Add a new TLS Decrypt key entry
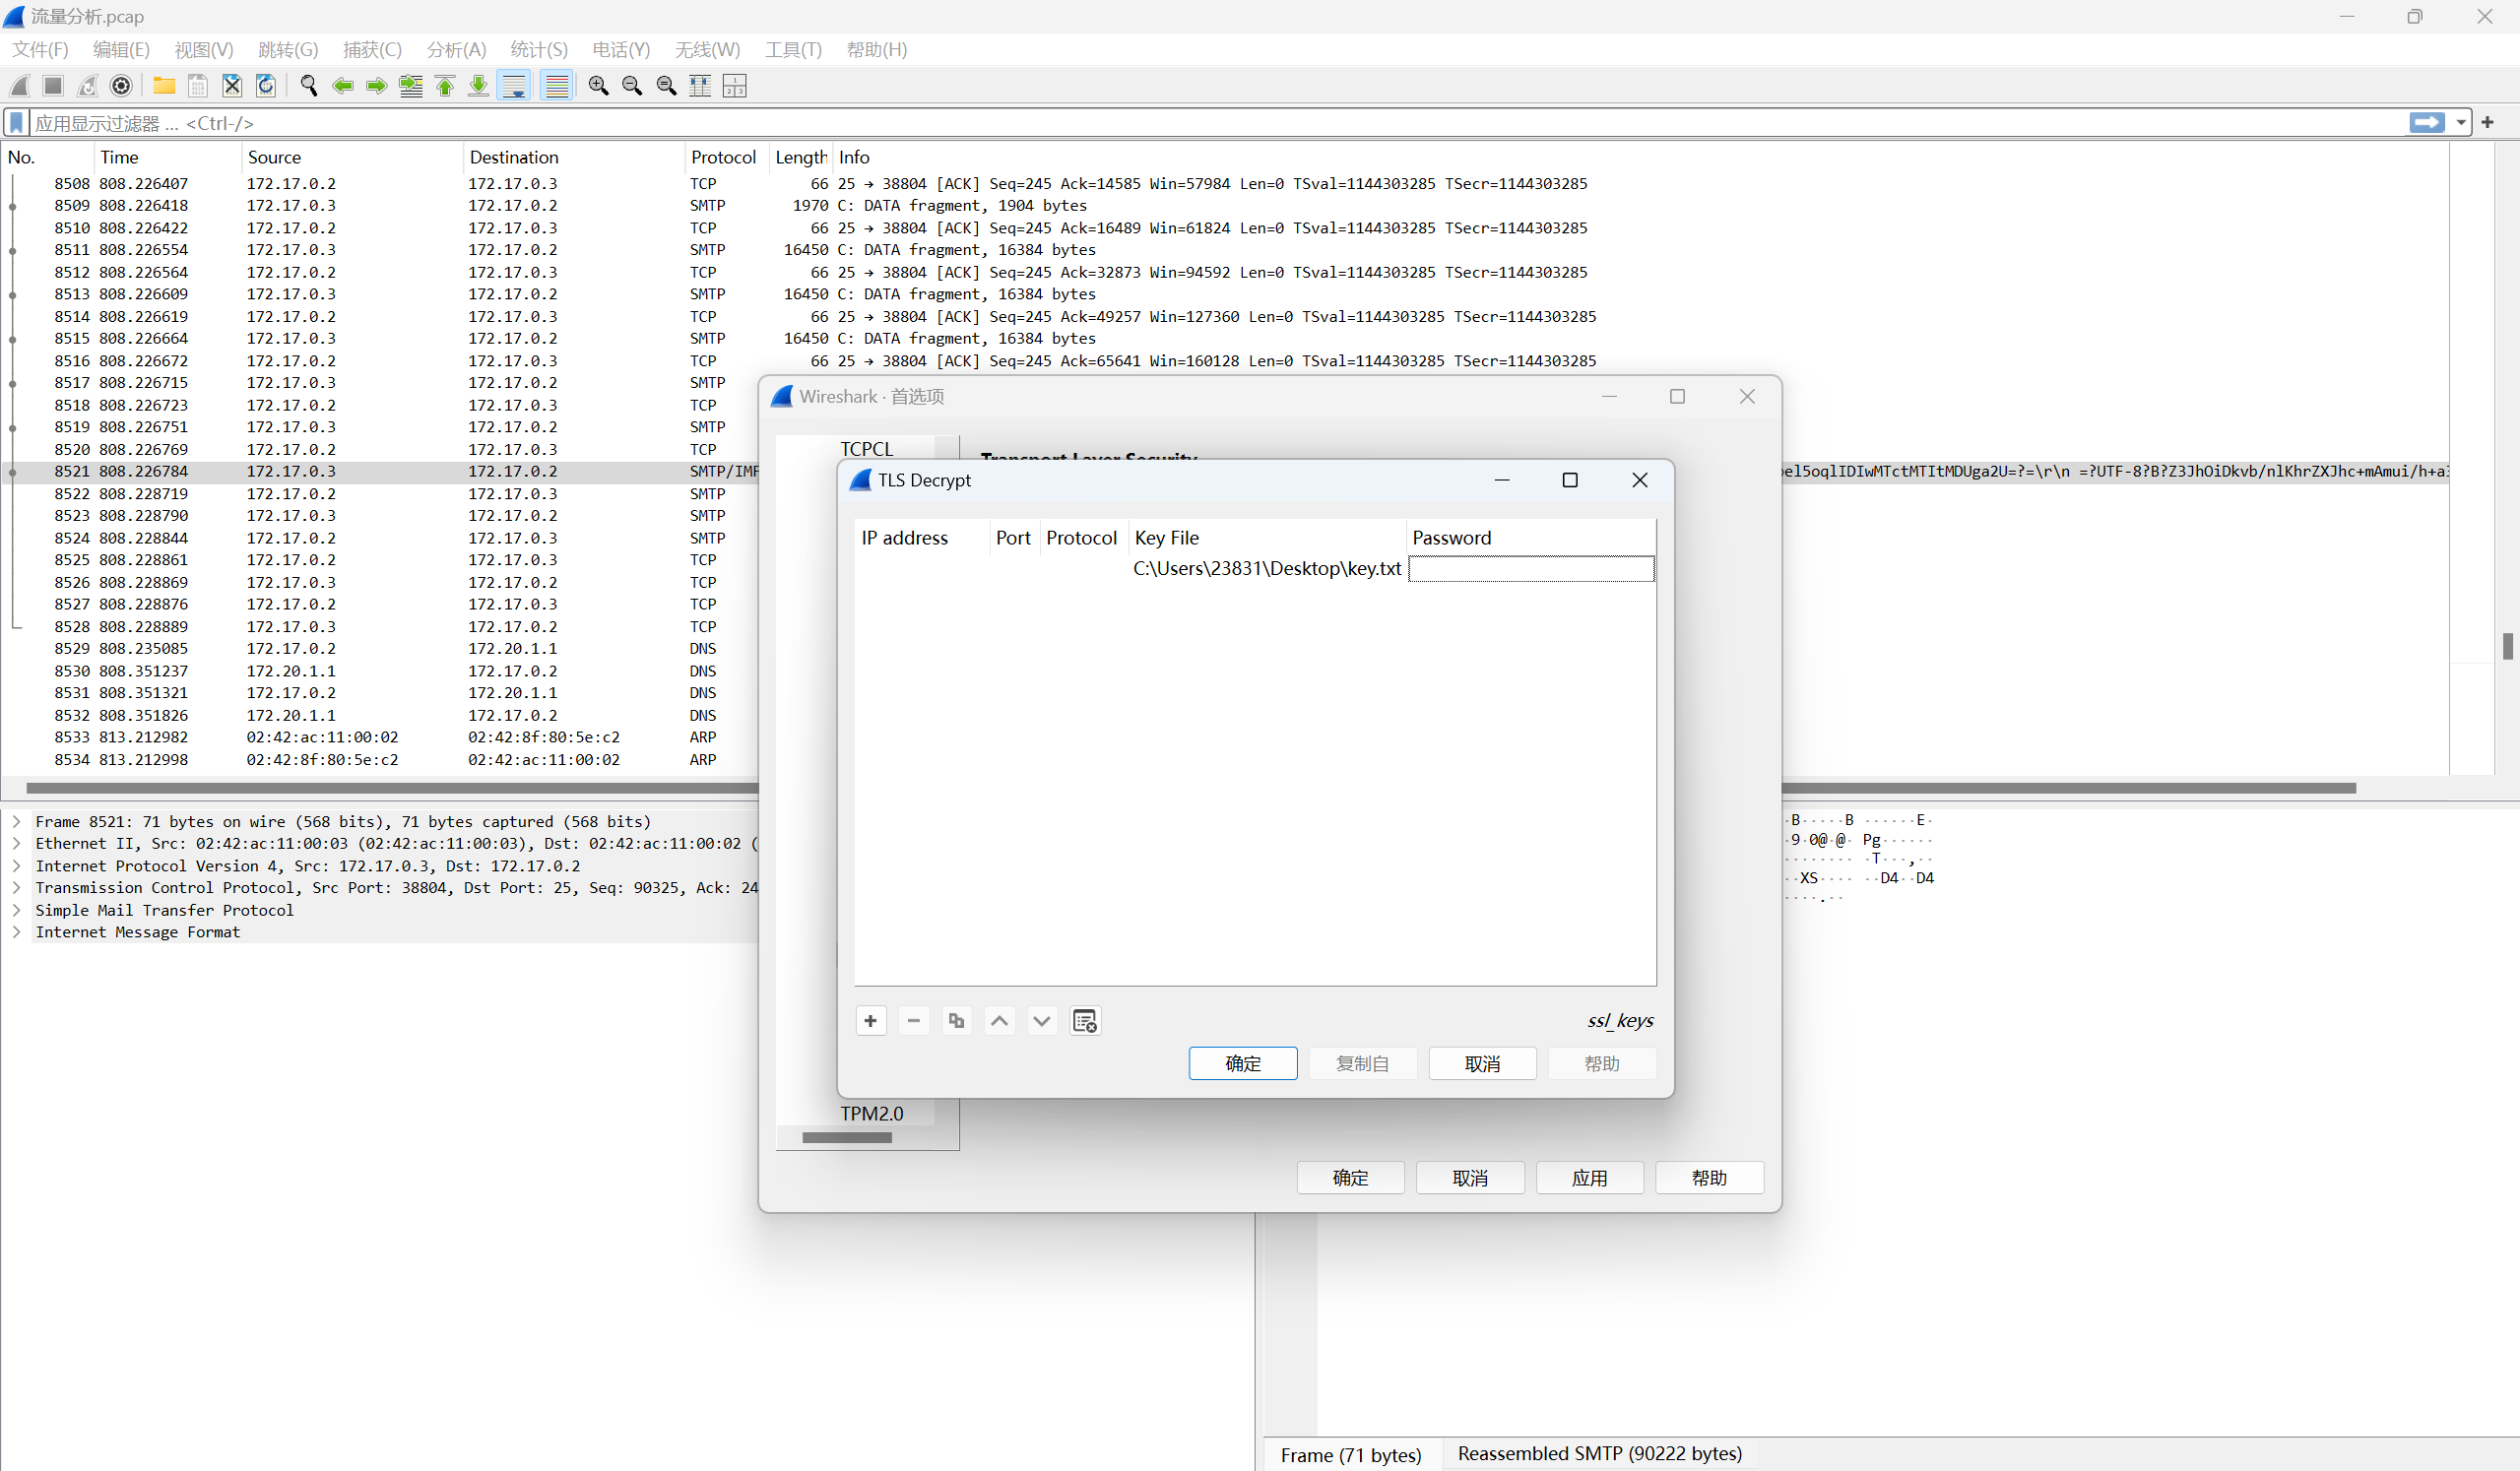Viewport: 2520px width, 1471px height. [x=871, y=1021]
